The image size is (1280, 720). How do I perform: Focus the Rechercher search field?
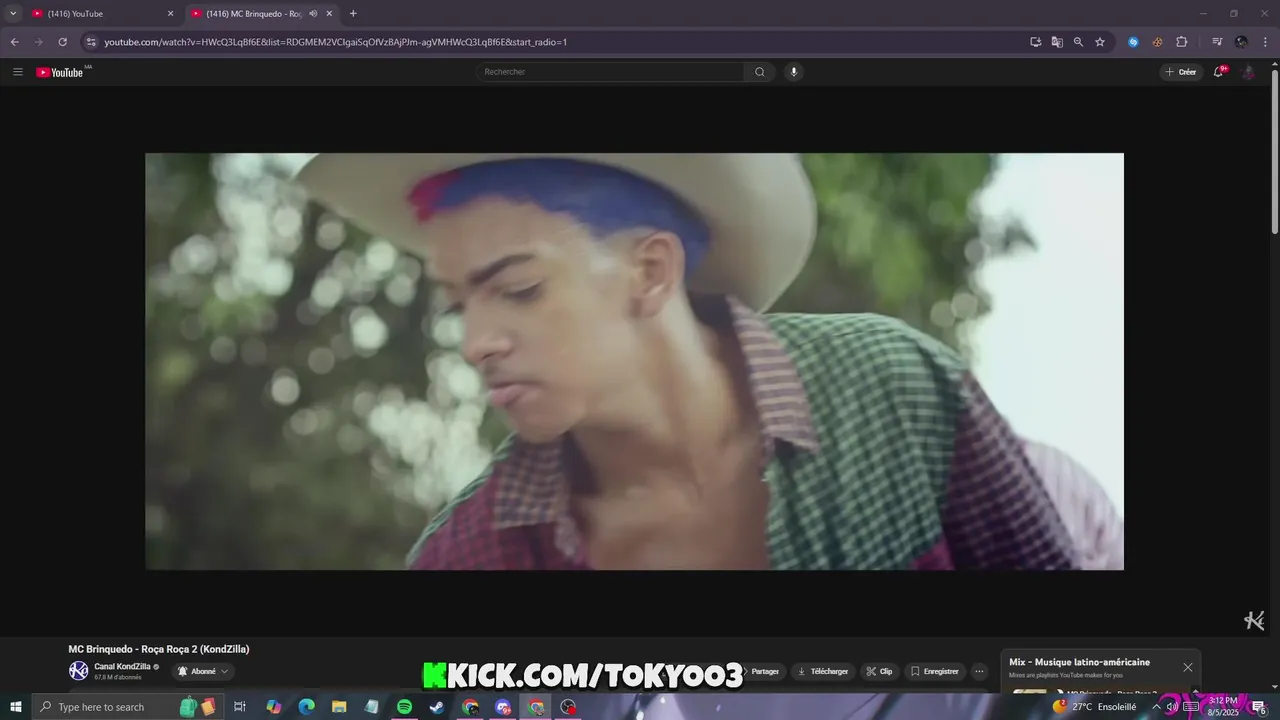(610, 72)
